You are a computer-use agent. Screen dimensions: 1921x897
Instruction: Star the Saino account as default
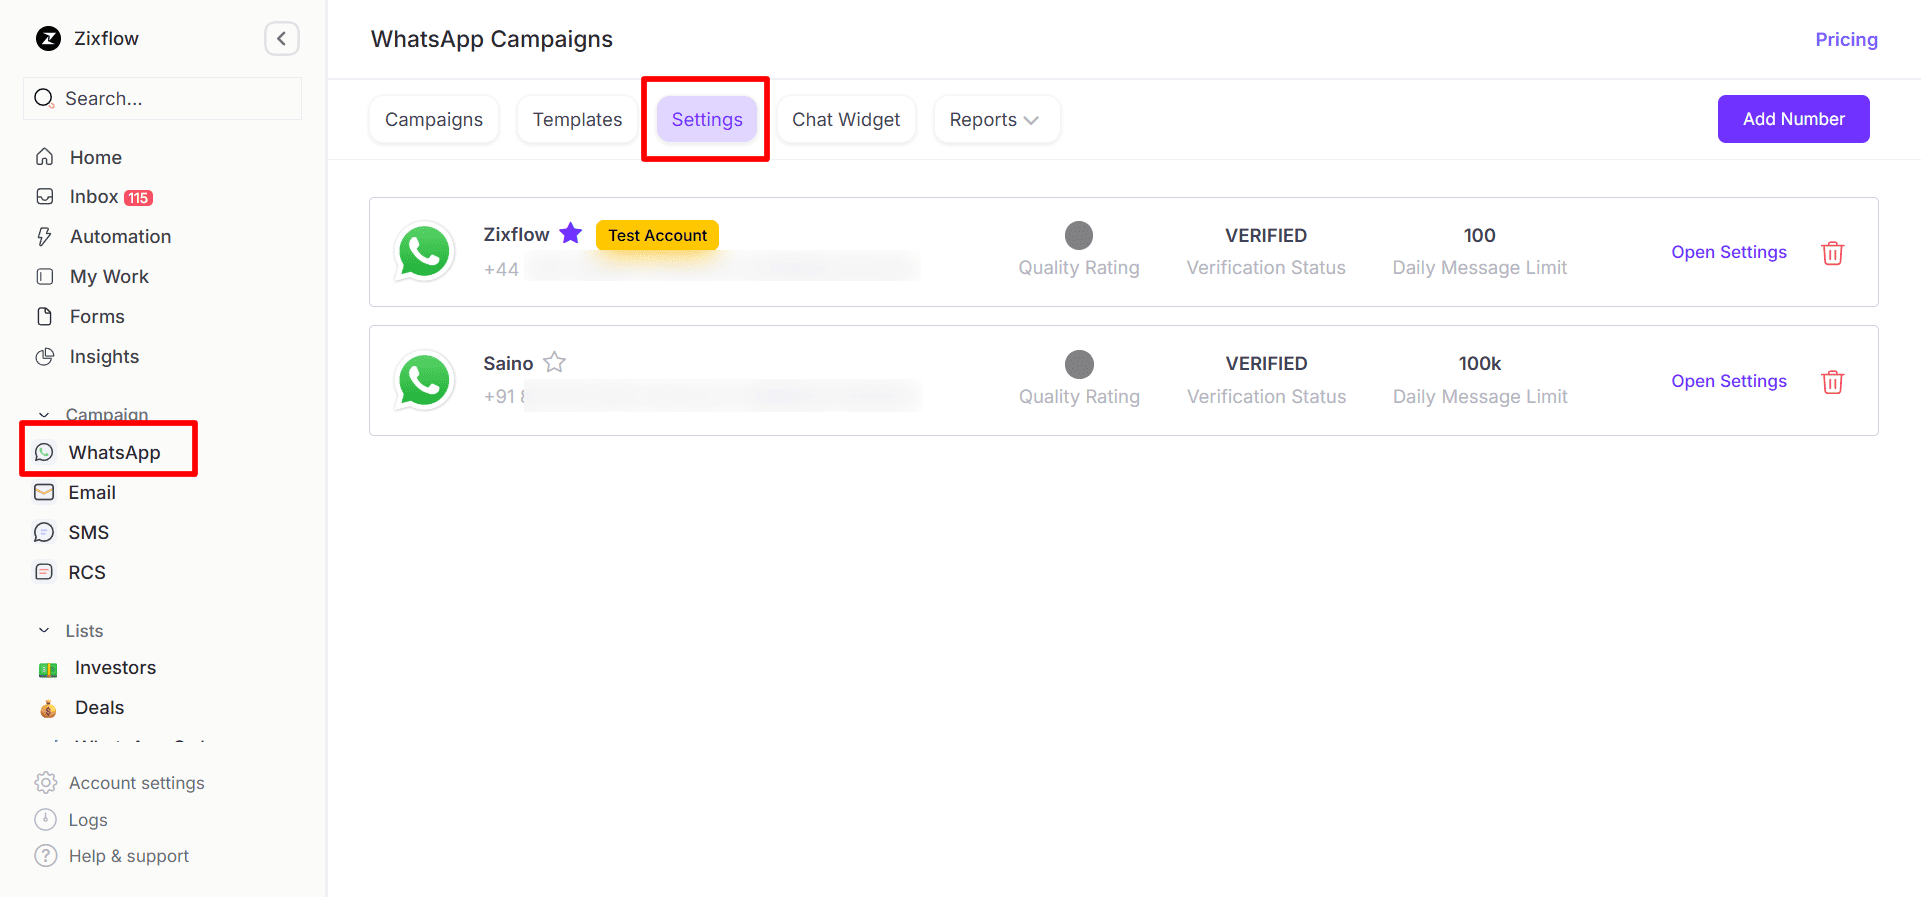click(554, 362)
